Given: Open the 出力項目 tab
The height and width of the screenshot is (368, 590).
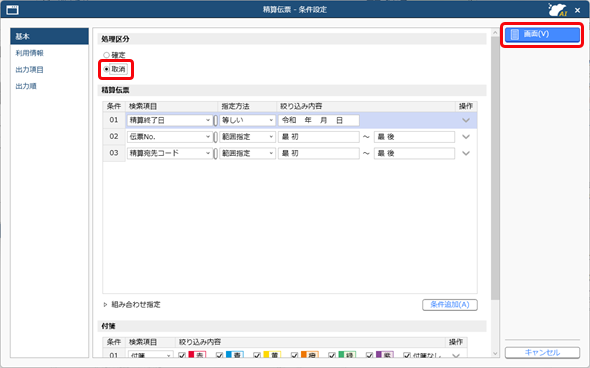Looking at the screenshot, I should pyautogui.click(x=29, y=70).
